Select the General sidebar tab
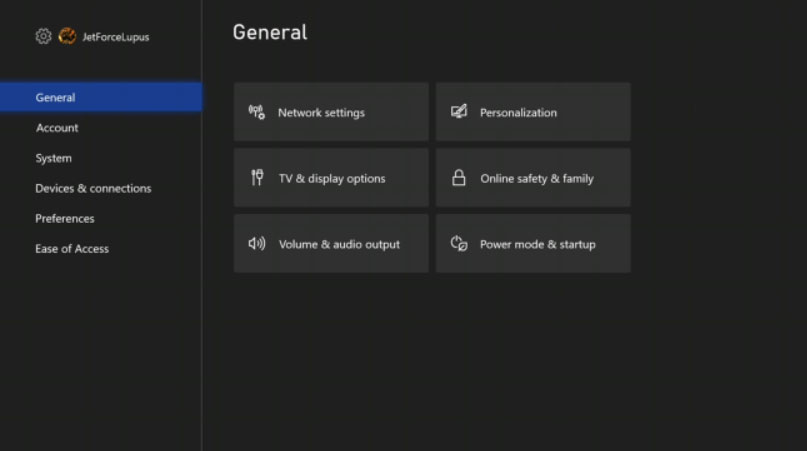This screenshot has height=451, width=807. (101, 97)
